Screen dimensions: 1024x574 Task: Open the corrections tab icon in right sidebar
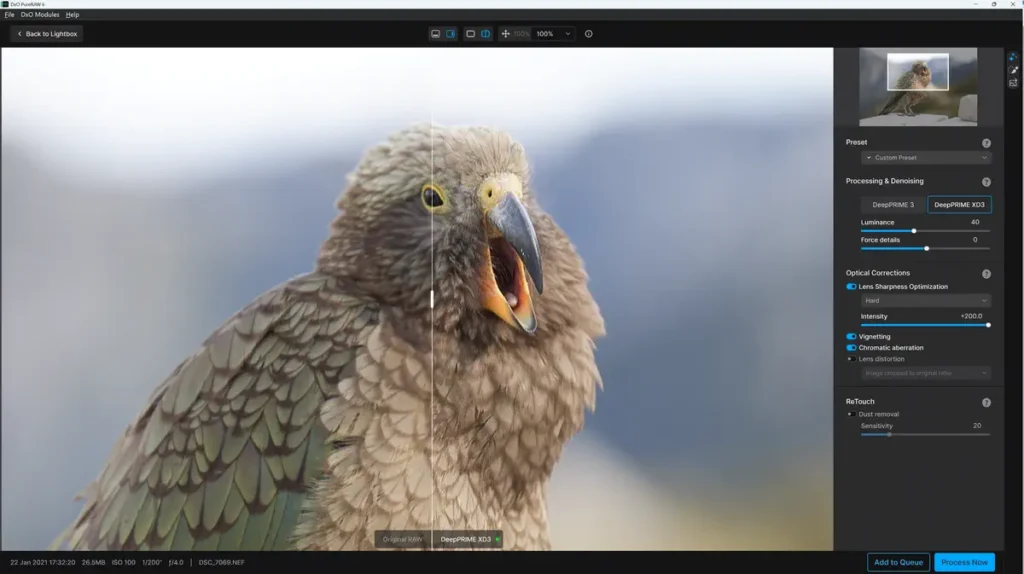(1013, 57)
